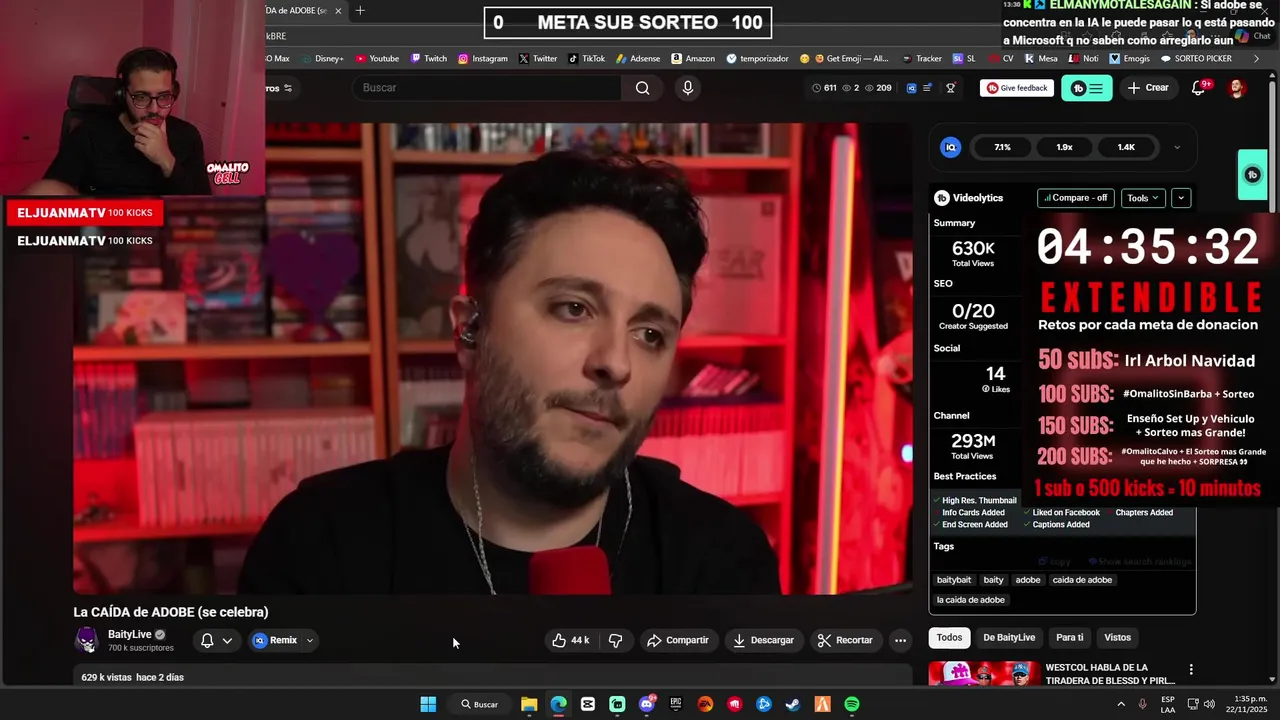Screen dimensions: 1280x720
Task: Open options for WESTCOL recommended video
Action: 1190,669
